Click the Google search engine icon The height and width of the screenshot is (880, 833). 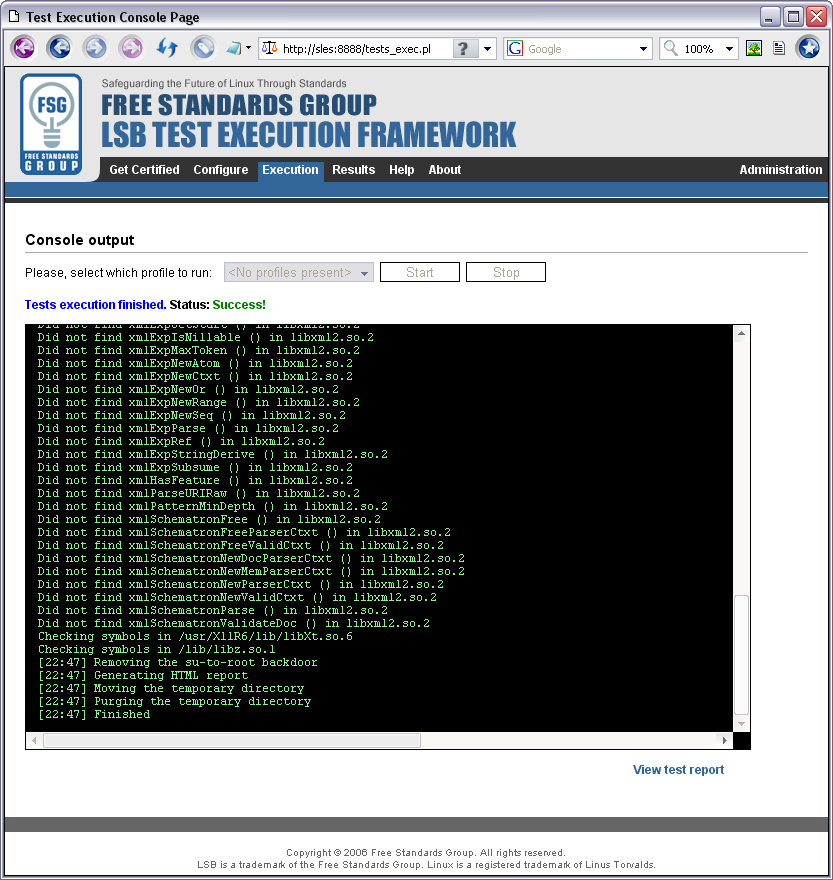[x=515, y=48]
